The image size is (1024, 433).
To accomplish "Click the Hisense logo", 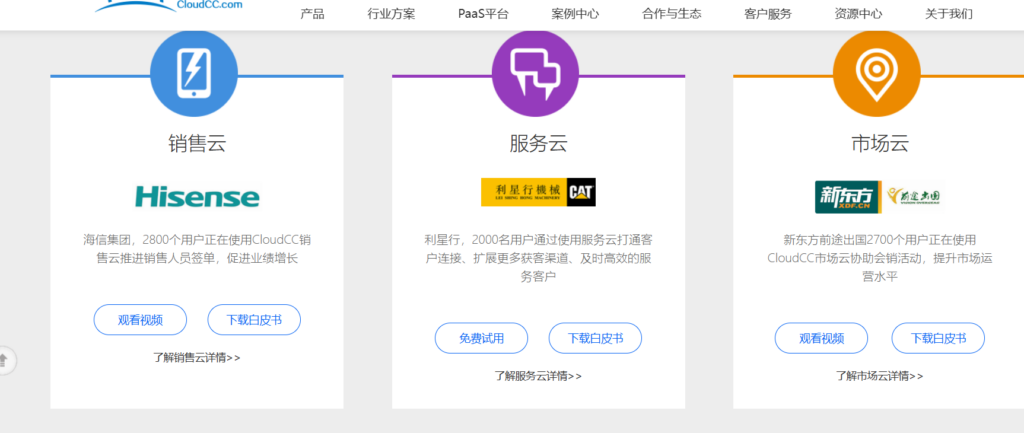I will pyautogui.click(x=197, y=196).
